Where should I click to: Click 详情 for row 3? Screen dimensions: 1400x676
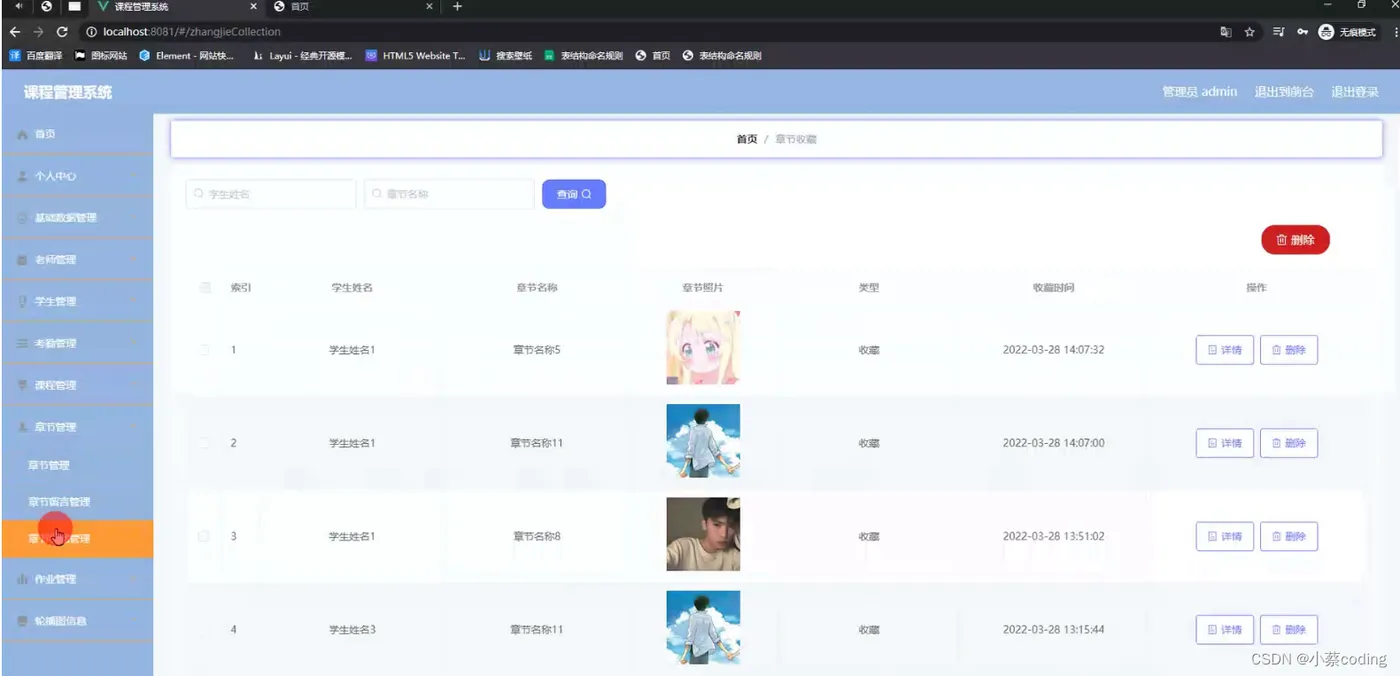1225,537
